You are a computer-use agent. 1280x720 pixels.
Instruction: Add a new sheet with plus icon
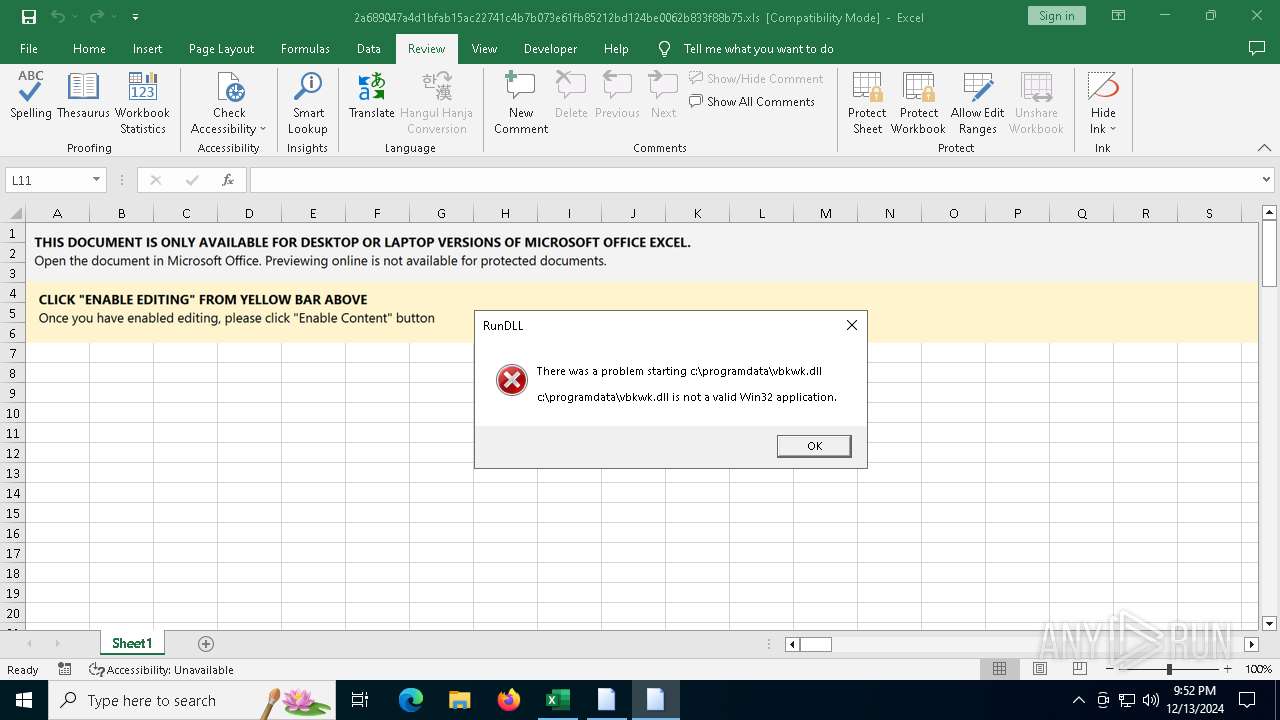[206, 644]
